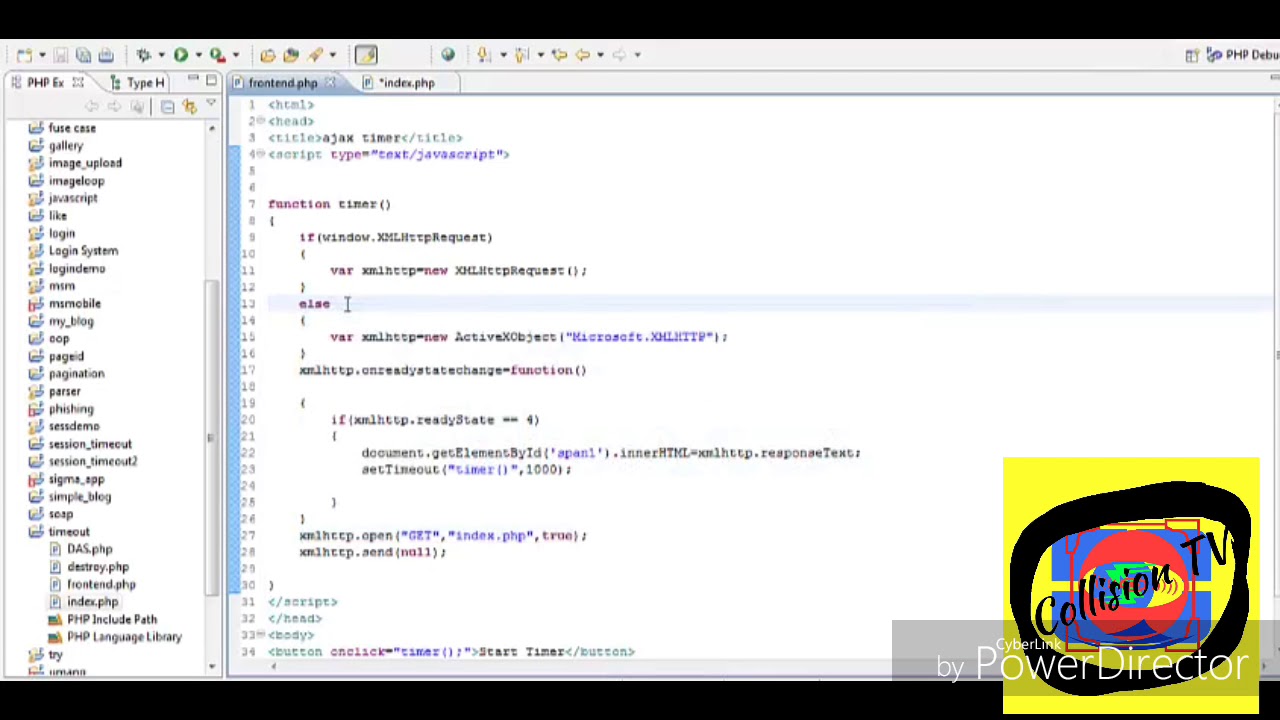The height and width of the screenshot is (720, 1280).
Task: Click the Debug bug icon
Action: (x=144, y=55)
